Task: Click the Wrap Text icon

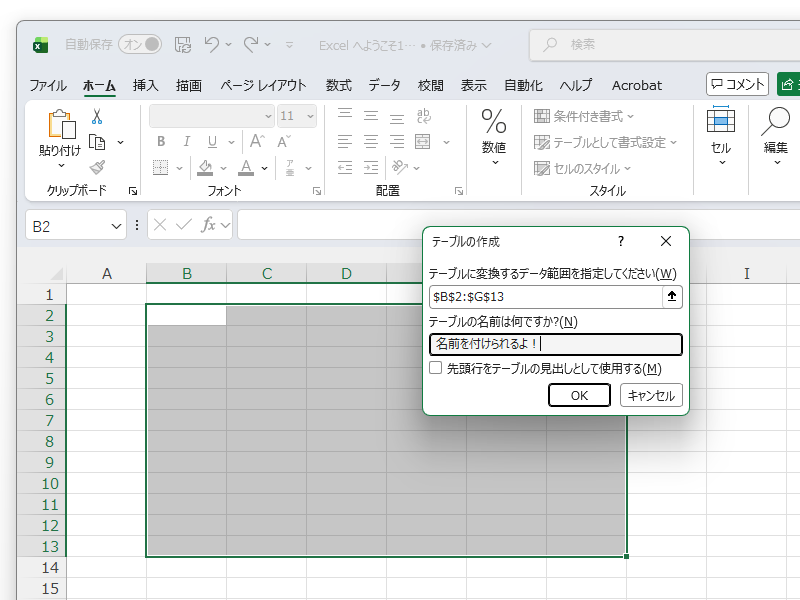Action: pyautogui.click(x=423, y=116)
